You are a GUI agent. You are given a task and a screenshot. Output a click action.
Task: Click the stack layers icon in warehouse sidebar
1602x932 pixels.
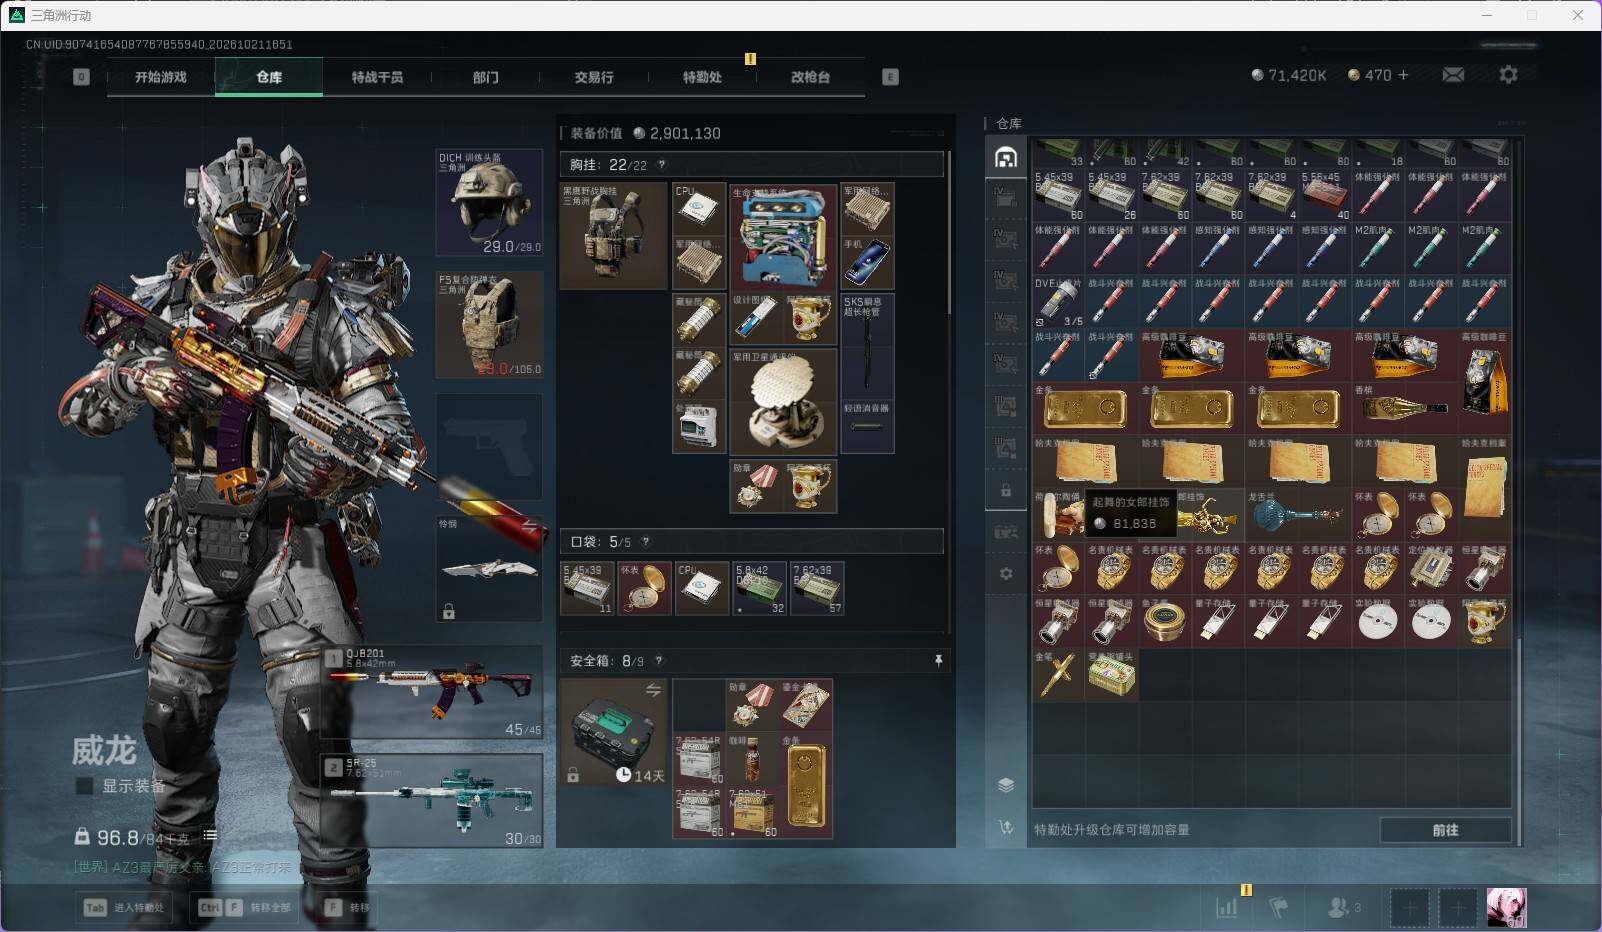tap(1006, 785)
